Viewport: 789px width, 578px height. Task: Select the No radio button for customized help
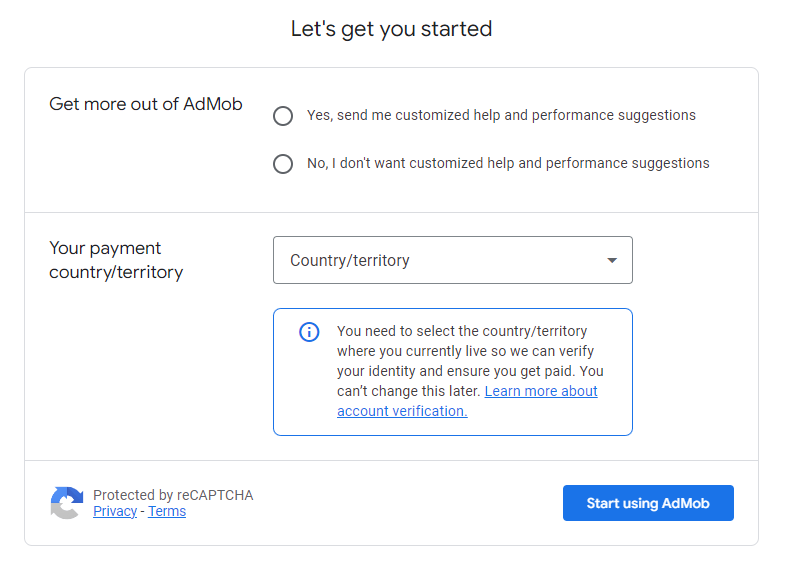coord(283,164)
